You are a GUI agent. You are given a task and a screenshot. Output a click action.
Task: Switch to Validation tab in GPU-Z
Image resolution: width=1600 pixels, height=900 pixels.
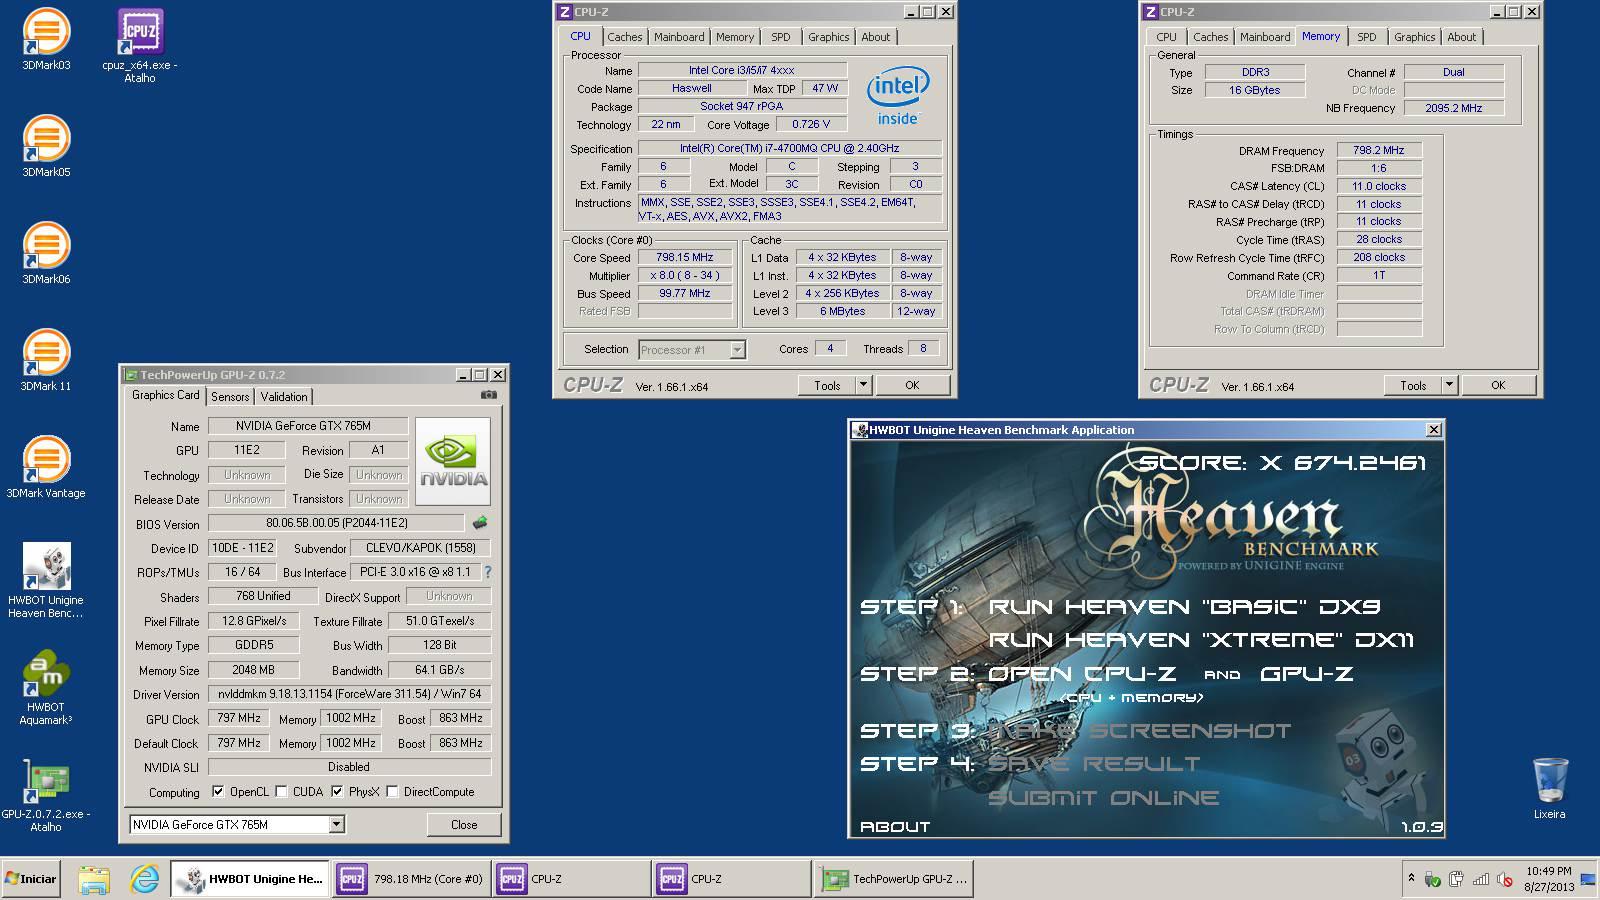point(284,397)
